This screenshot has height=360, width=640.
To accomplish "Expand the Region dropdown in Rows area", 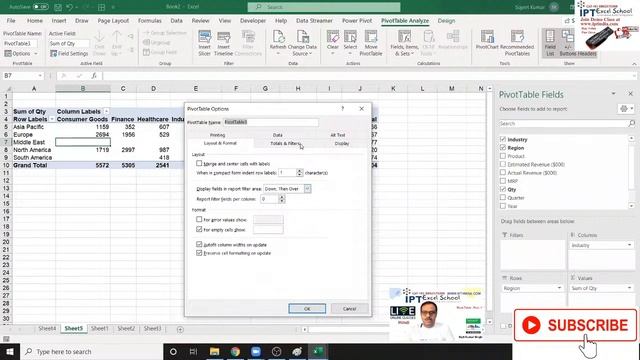I will [x=559, y=288].
